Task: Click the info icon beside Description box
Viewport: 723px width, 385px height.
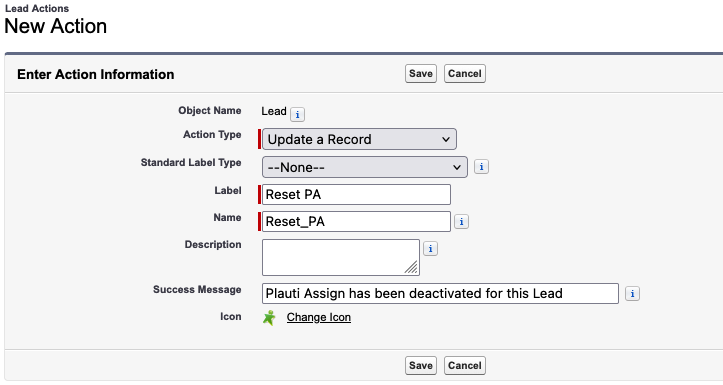Action: (x=430, y=249)
